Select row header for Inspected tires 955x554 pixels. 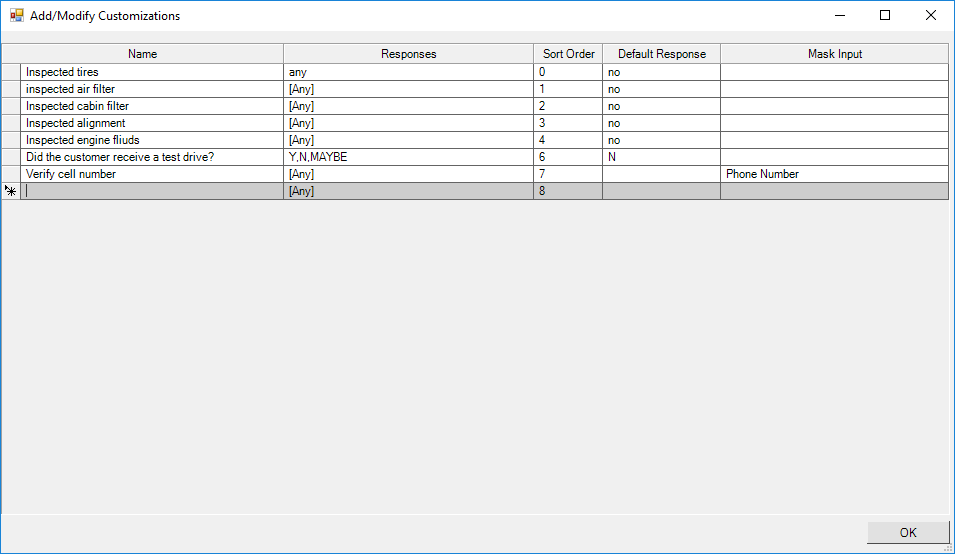tap(11, 72)
